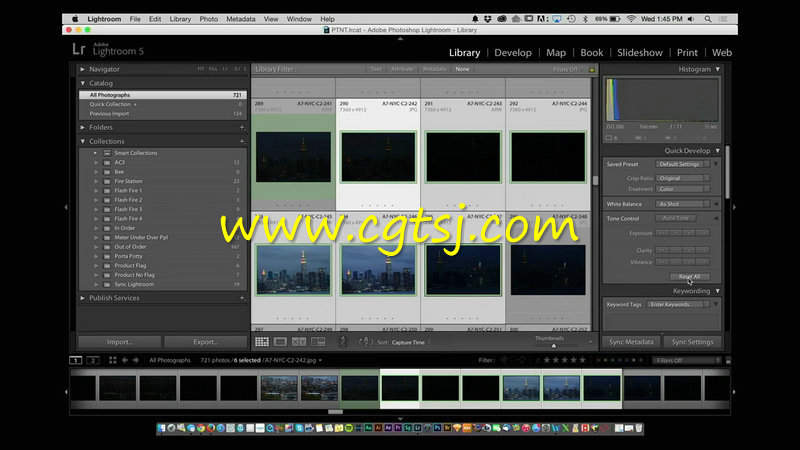The height and width of the screenshot is (450, 800).
Task: Go forward with filmstrip right arrow
Action: (136, 360)
